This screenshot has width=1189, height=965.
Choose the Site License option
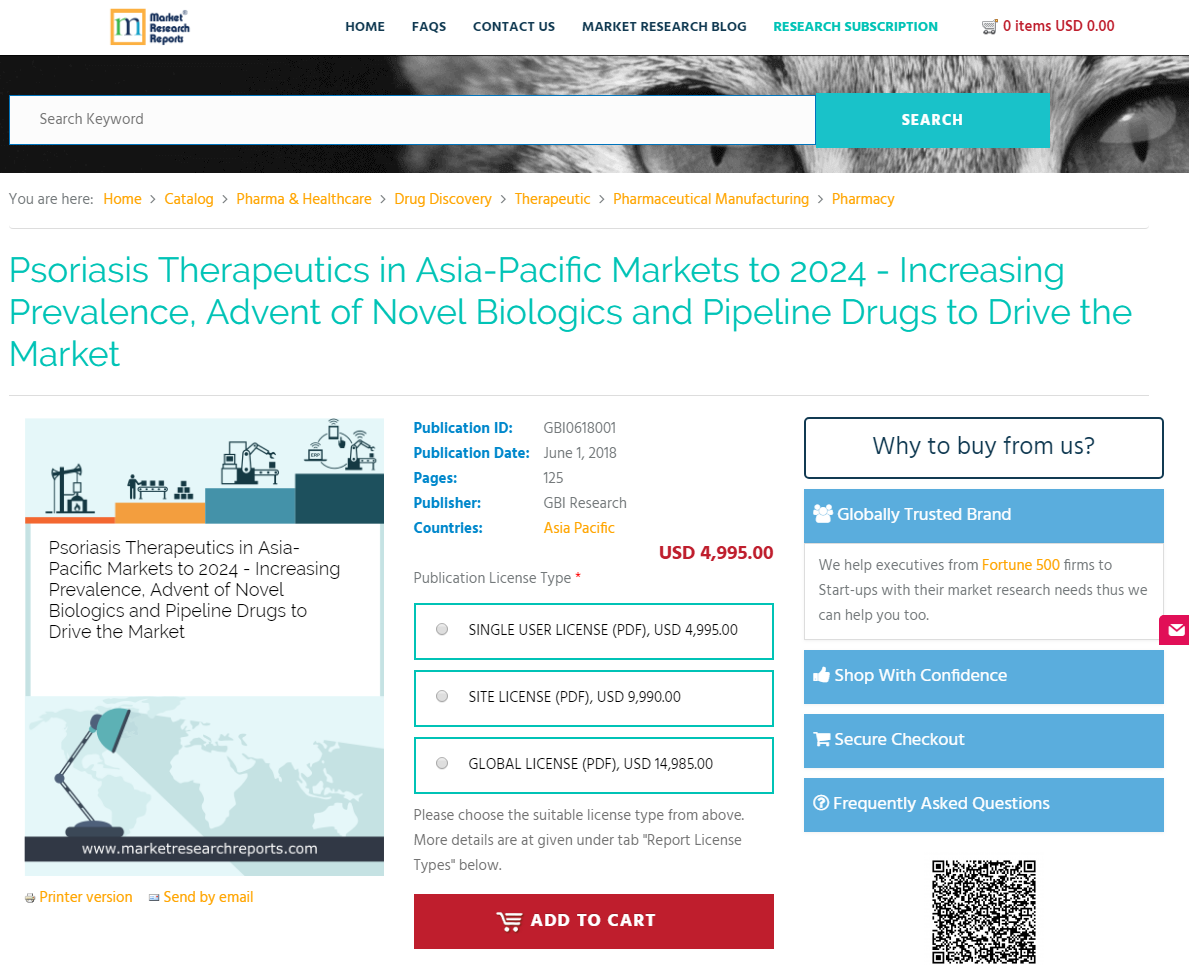441,696
